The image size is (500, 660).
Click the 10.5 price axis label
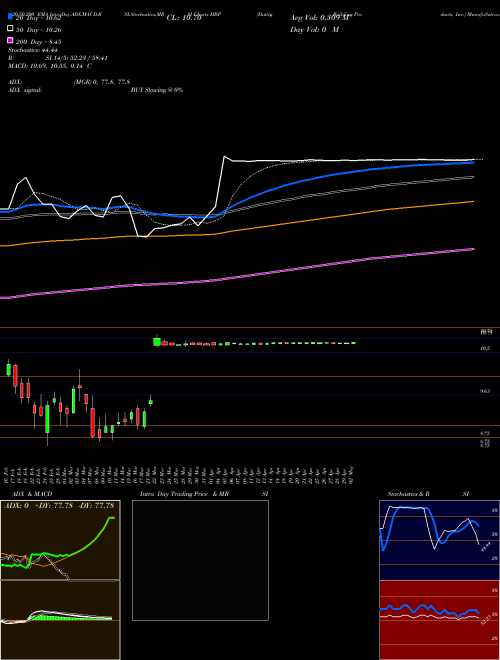pos(485,348)
